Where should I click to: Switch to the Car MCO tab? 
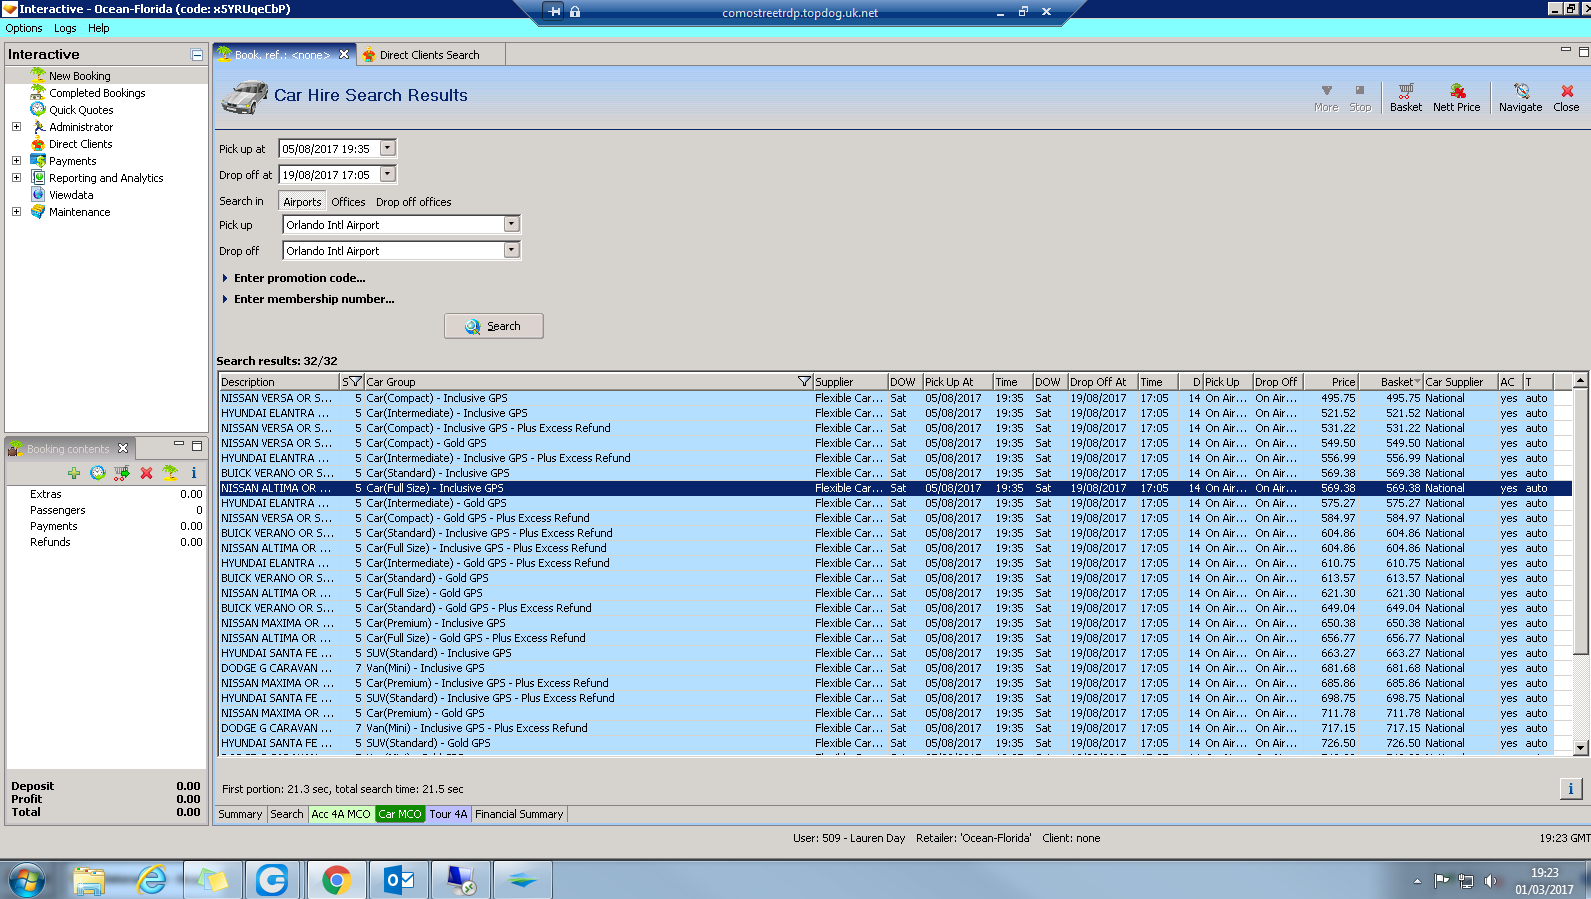399,814
